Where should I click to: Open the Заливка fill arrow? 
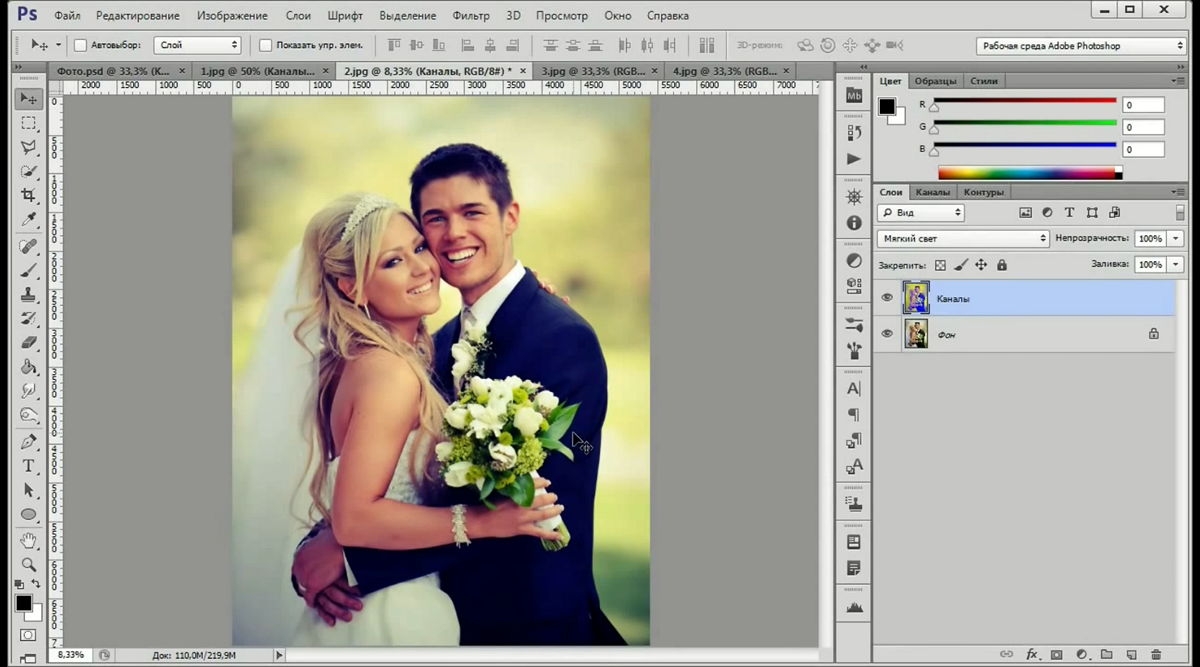coord(1176,265)
